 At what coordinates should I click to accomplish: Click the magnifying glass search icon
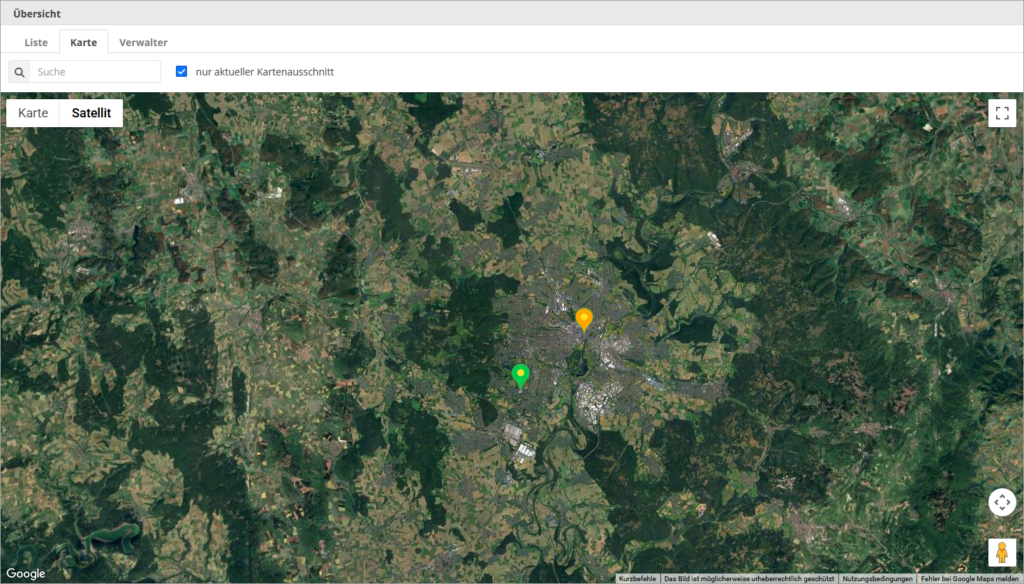pos(19,72)
